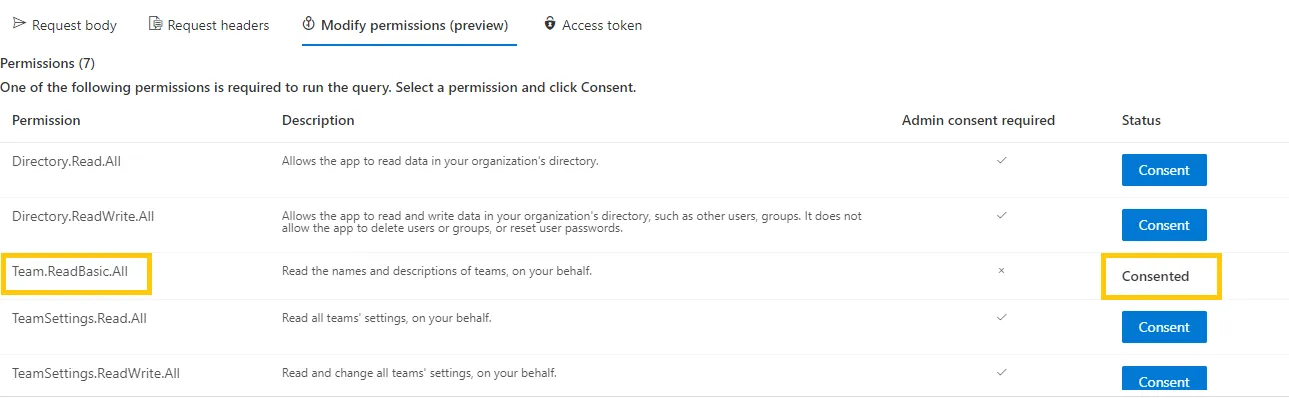Click the admin consent checkmark for TeamSettings.ReadWrite.All

pyautogui.click(x=1001, y=373)
